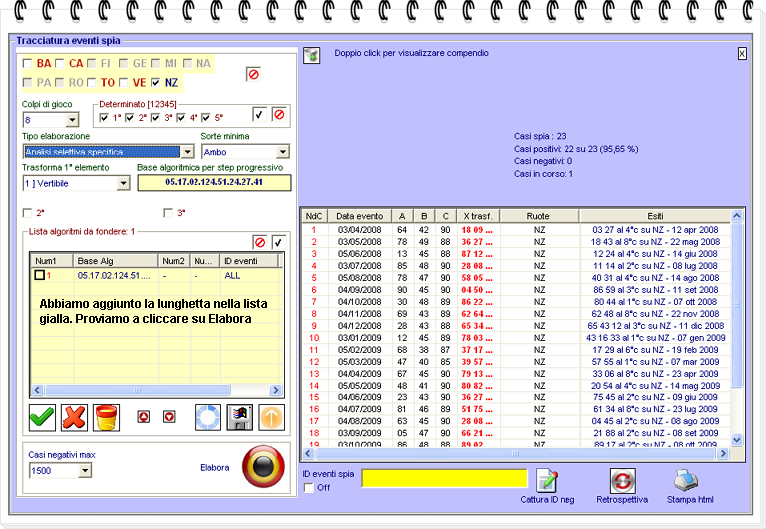Toggle the VE wheel checkbox
This screenshot has width=766, height=529.
pyautogui.click(x=124, y=83)
